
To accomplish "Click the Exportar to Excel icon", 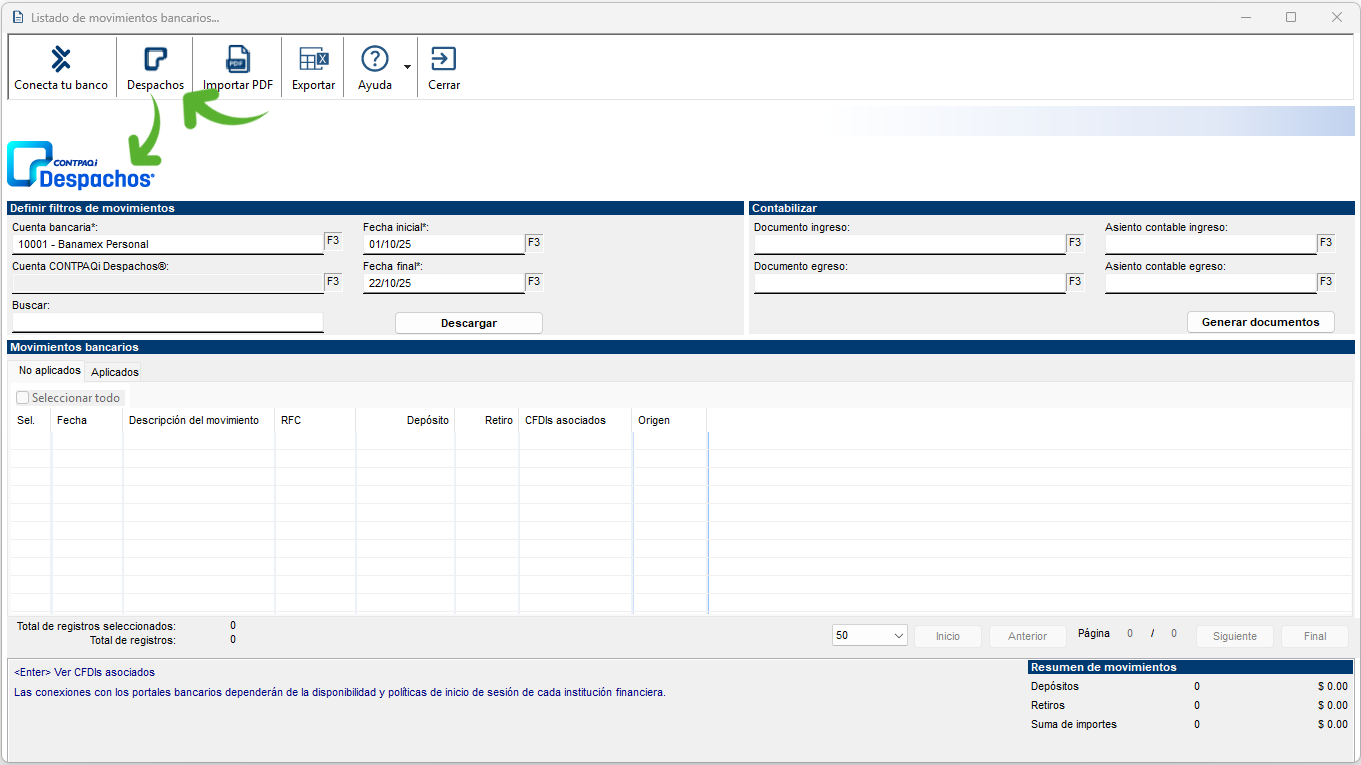I will point(313,60).
